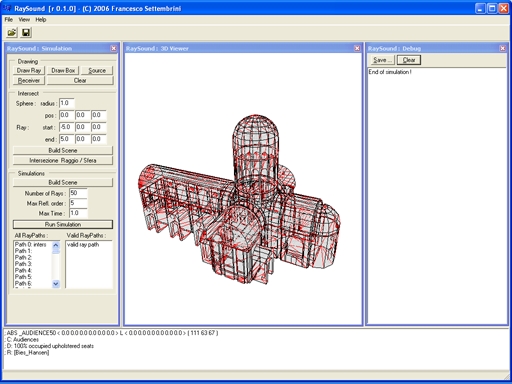Click the Number of Rays input field
Image resolution: width=512 pixels, height=384 pixels.
point(78,193)
